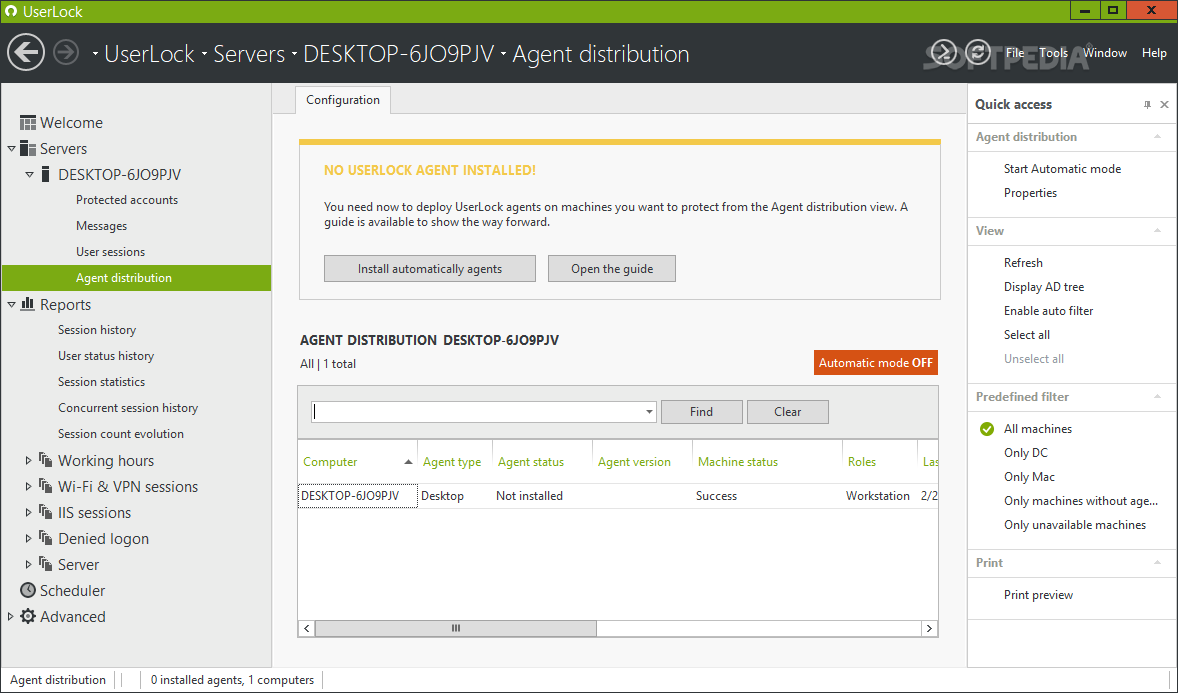1178x693 pixels.
Task: Expand the Denied logon node
Action: (29, 538)
